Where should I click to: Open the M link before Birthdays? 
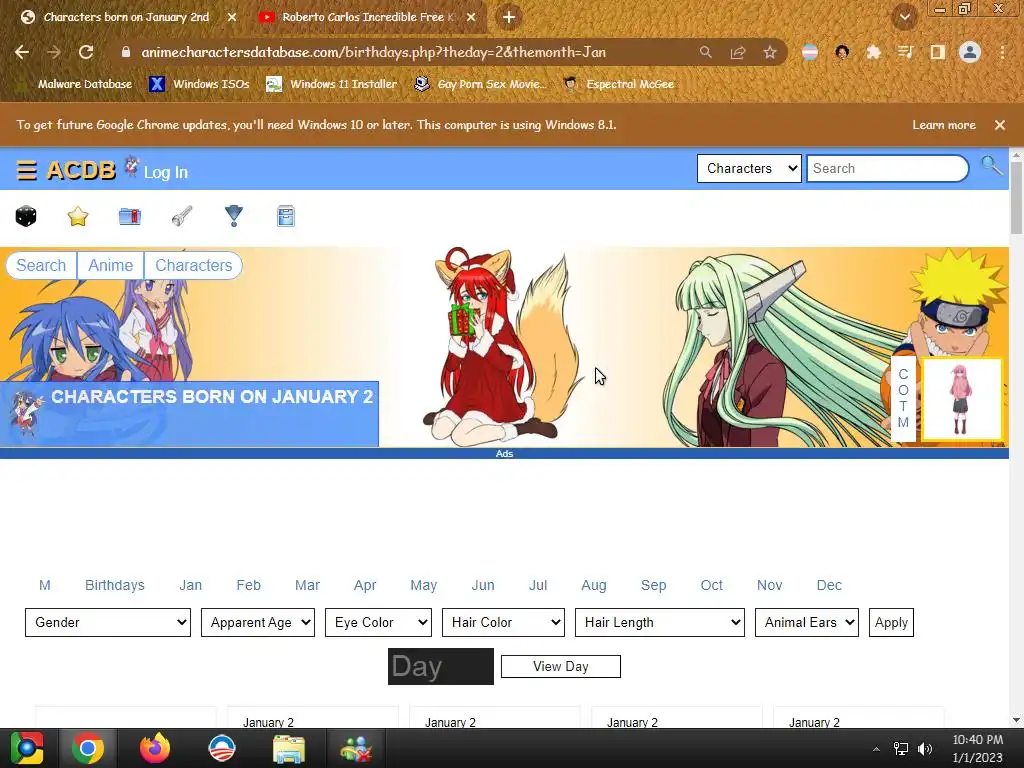(44, 585)
